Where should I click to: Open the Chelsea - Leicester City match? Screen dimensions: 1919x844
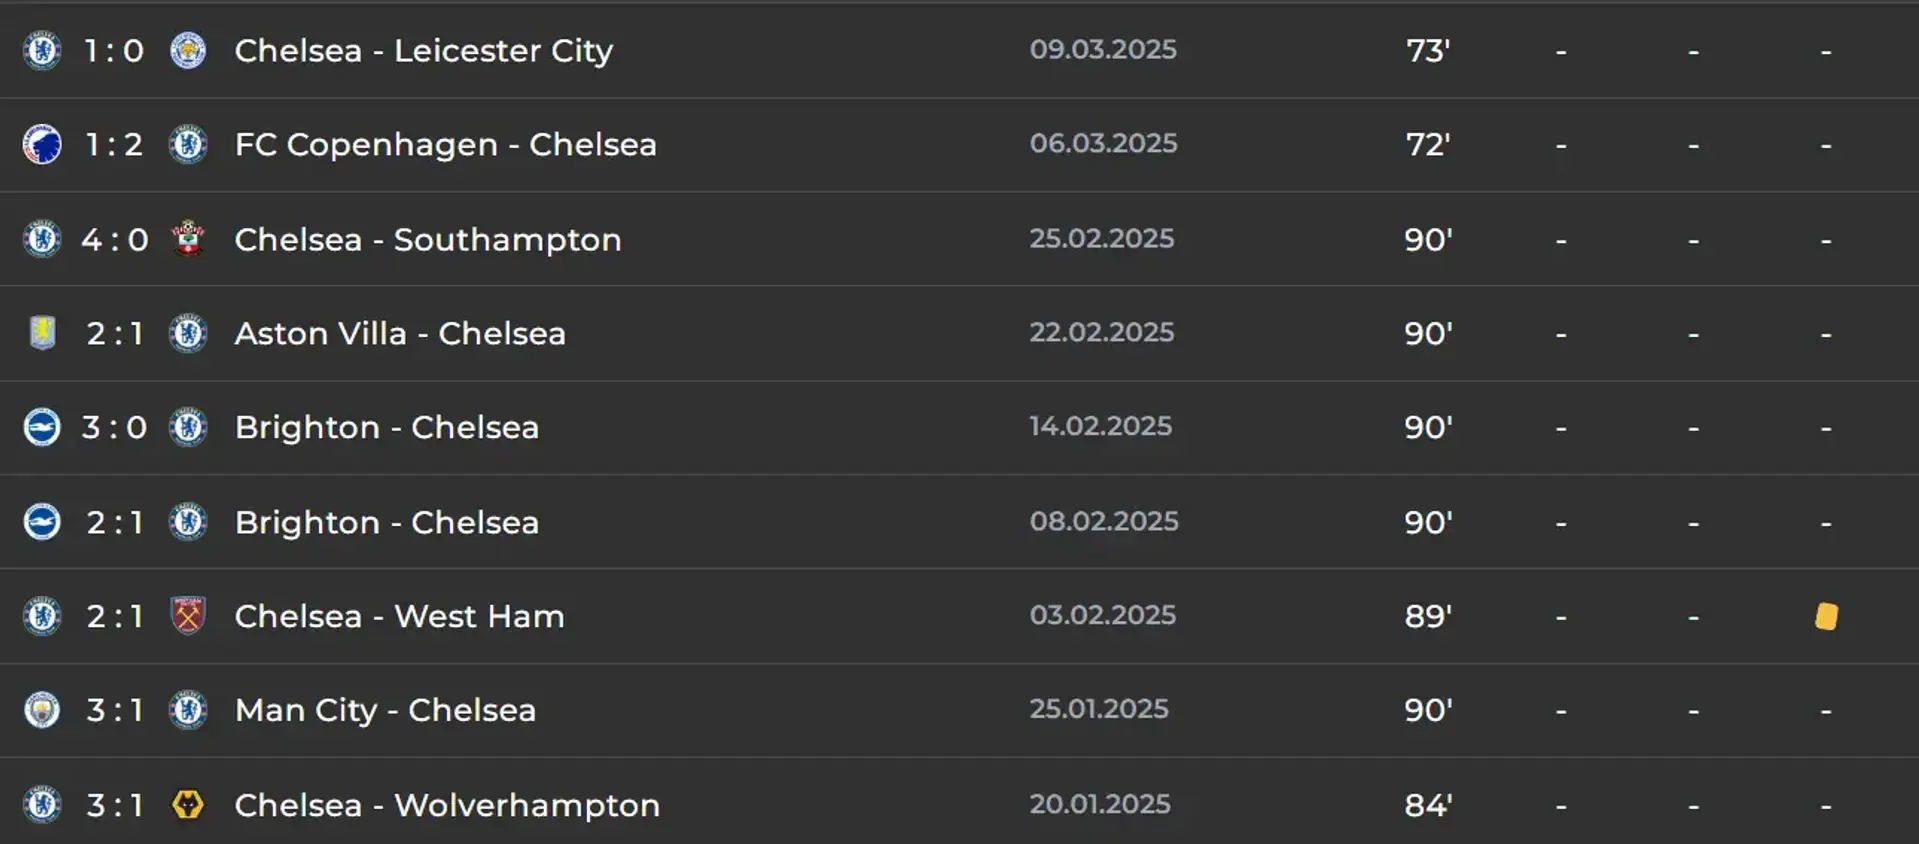click(424, 50)
